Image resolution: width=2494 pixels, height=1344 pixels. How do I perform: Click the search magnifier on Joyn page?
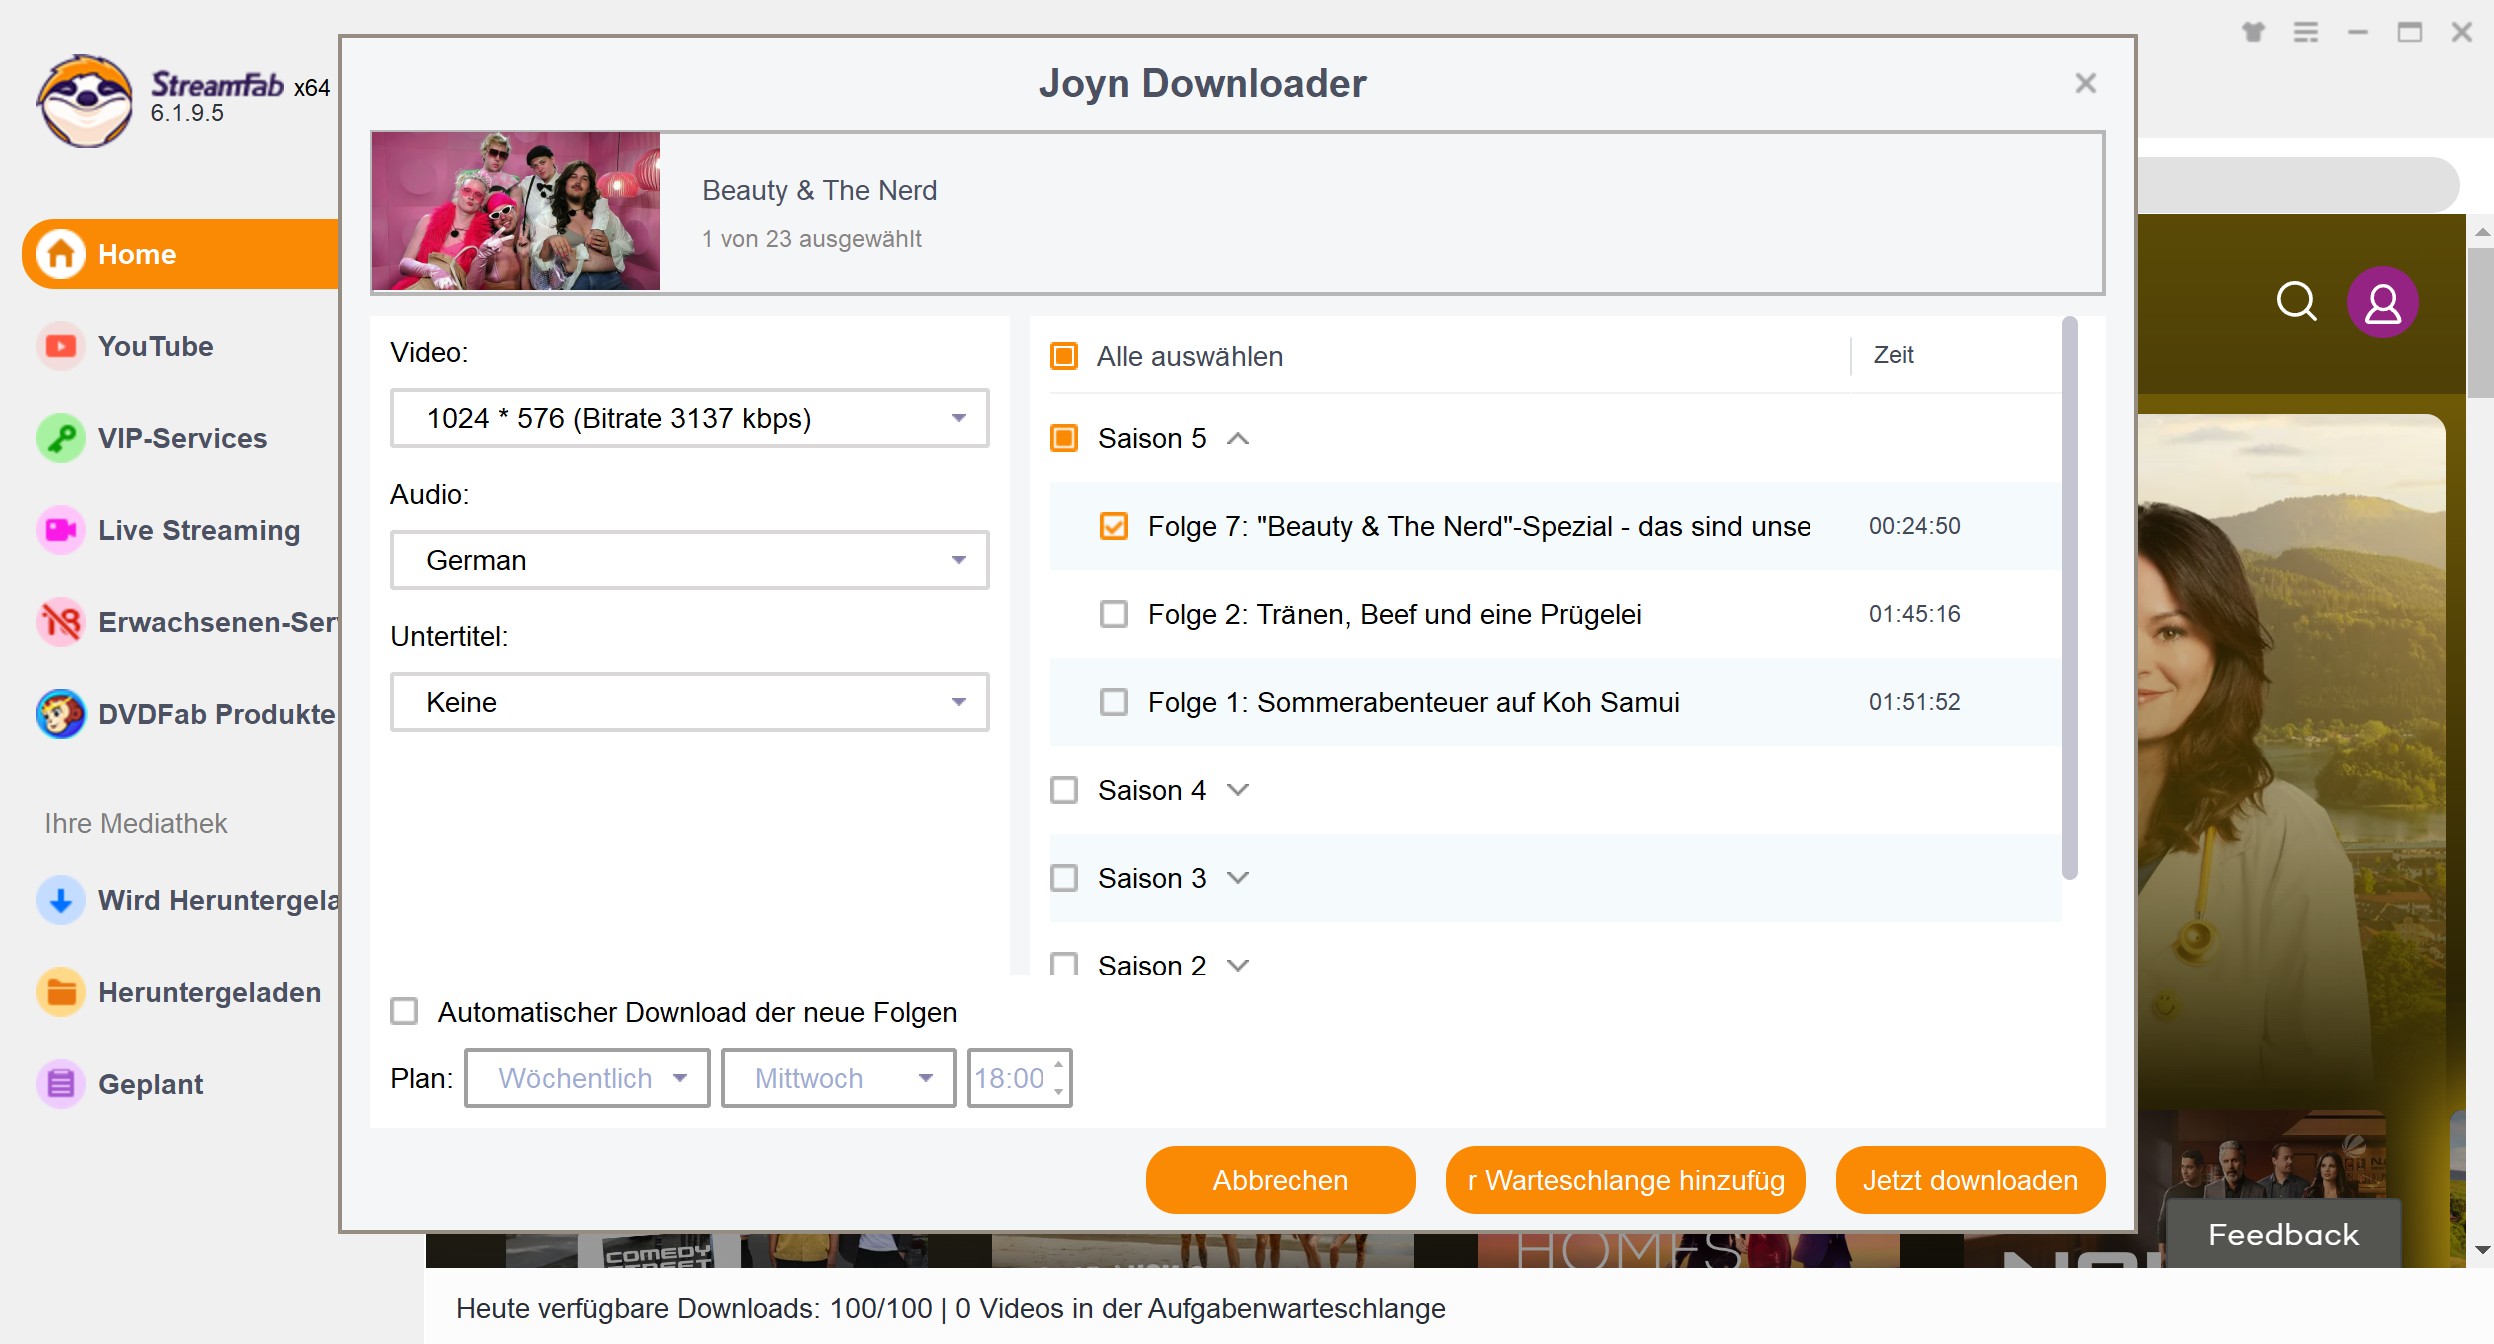[2296, 301]
